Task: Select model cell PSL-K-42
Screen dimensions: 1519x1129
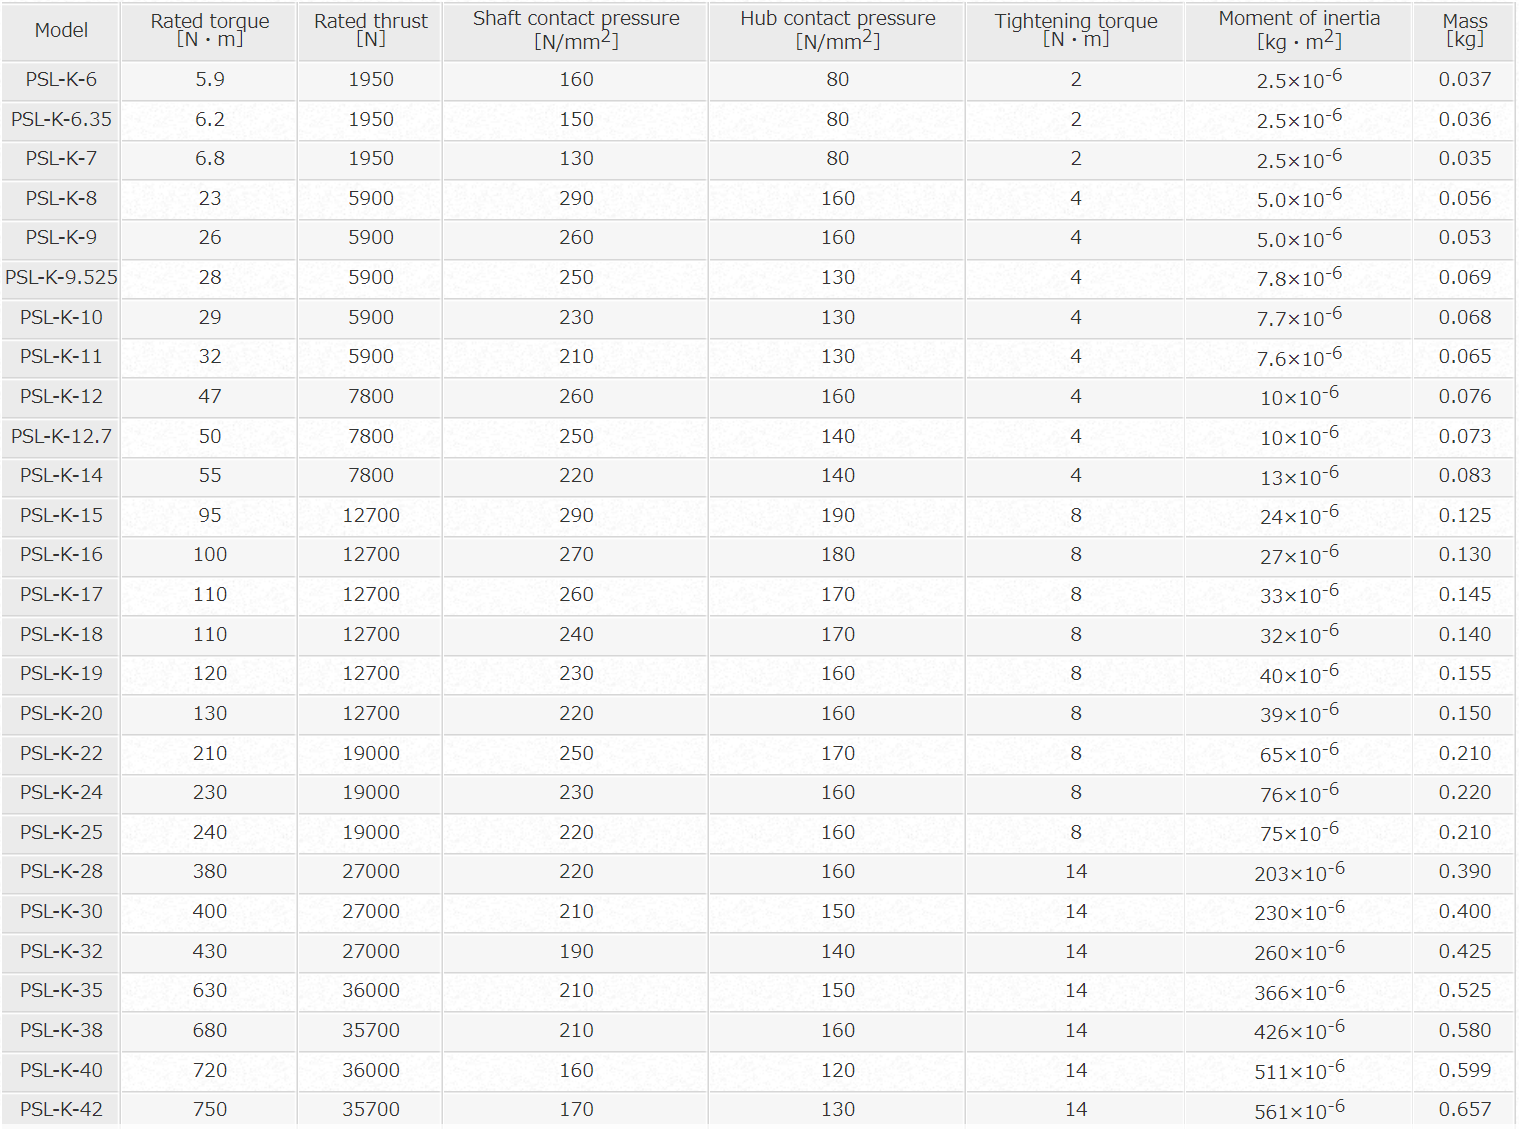Action: 61,1110
